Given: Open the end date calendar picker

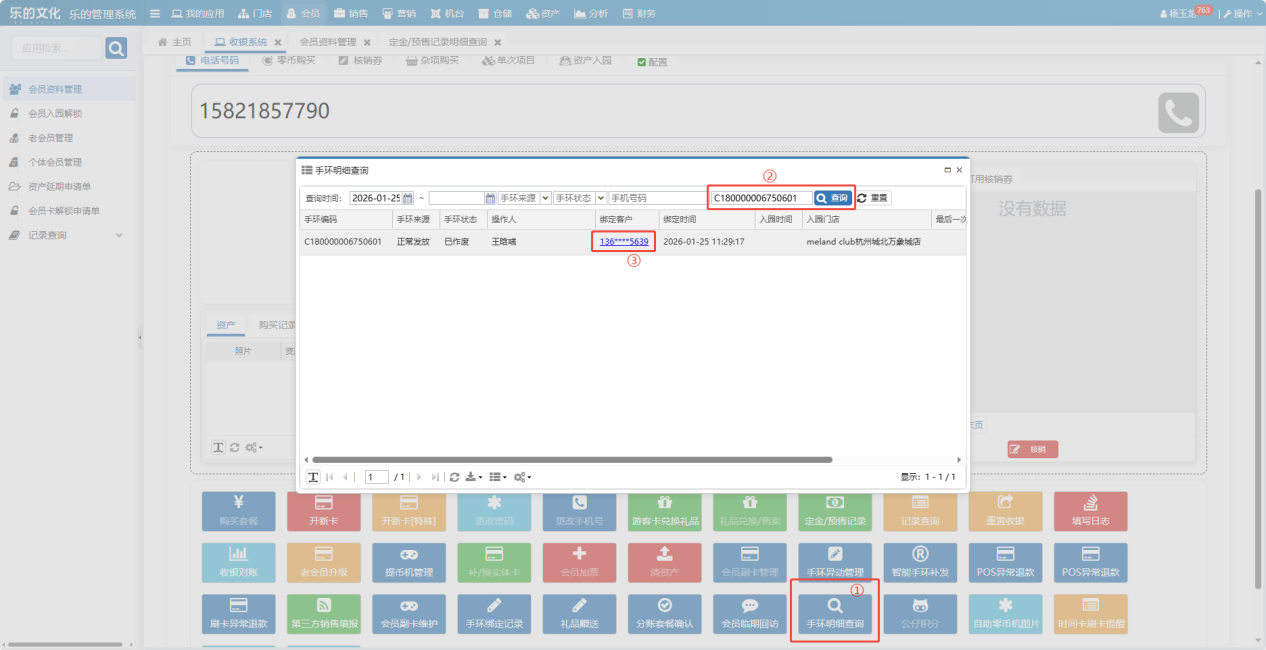Looking at the screenshot, I should tap(490, 198).
